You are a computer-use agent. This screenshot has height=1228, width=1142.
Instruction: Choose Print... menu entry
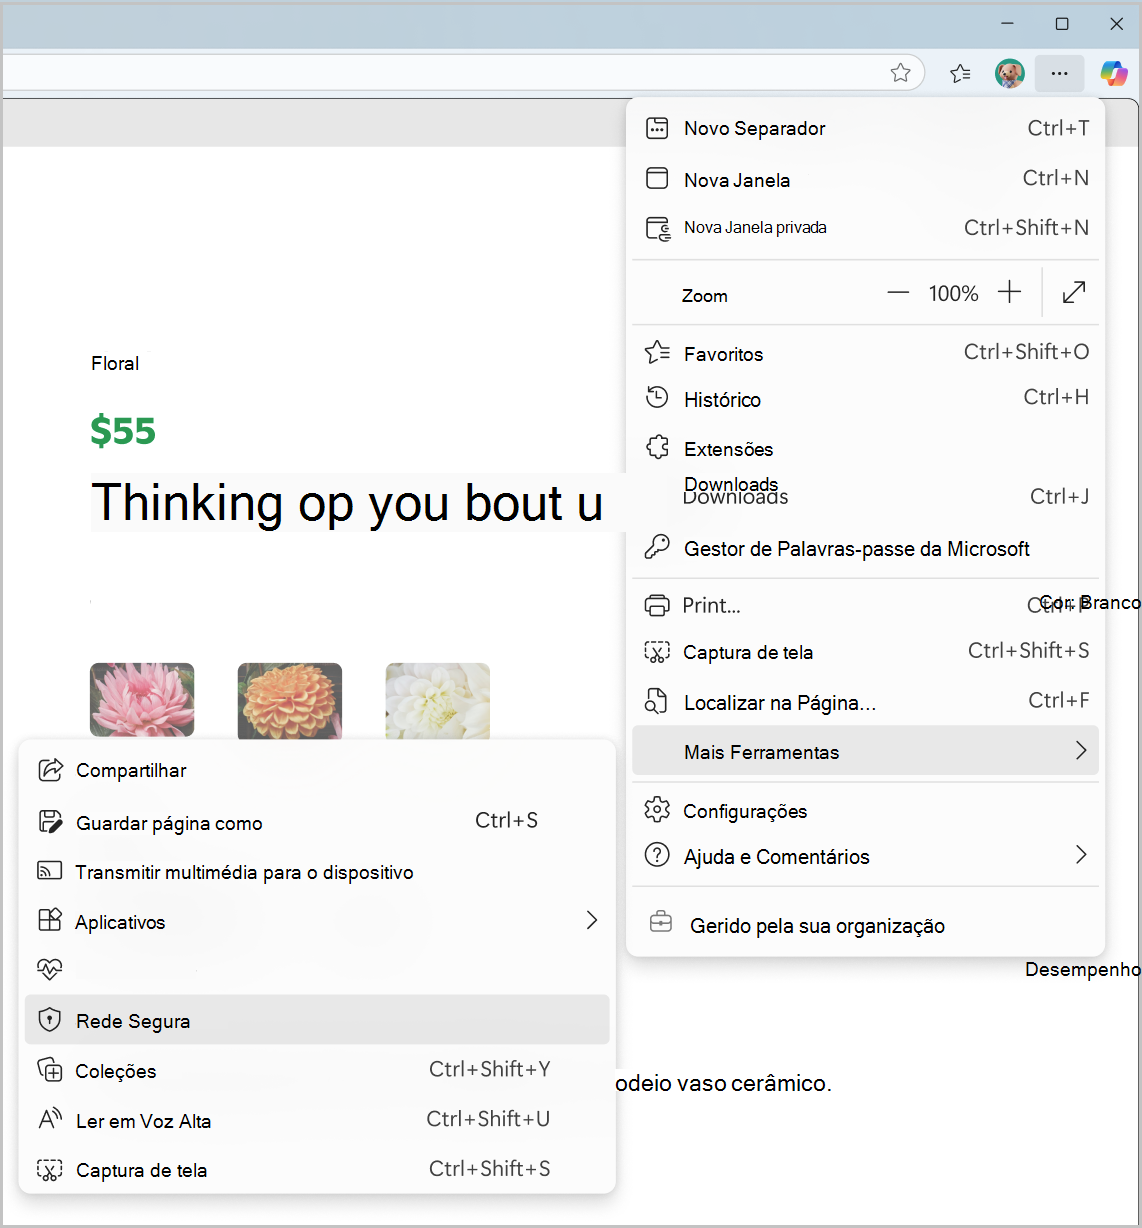[x=866, y=605]
